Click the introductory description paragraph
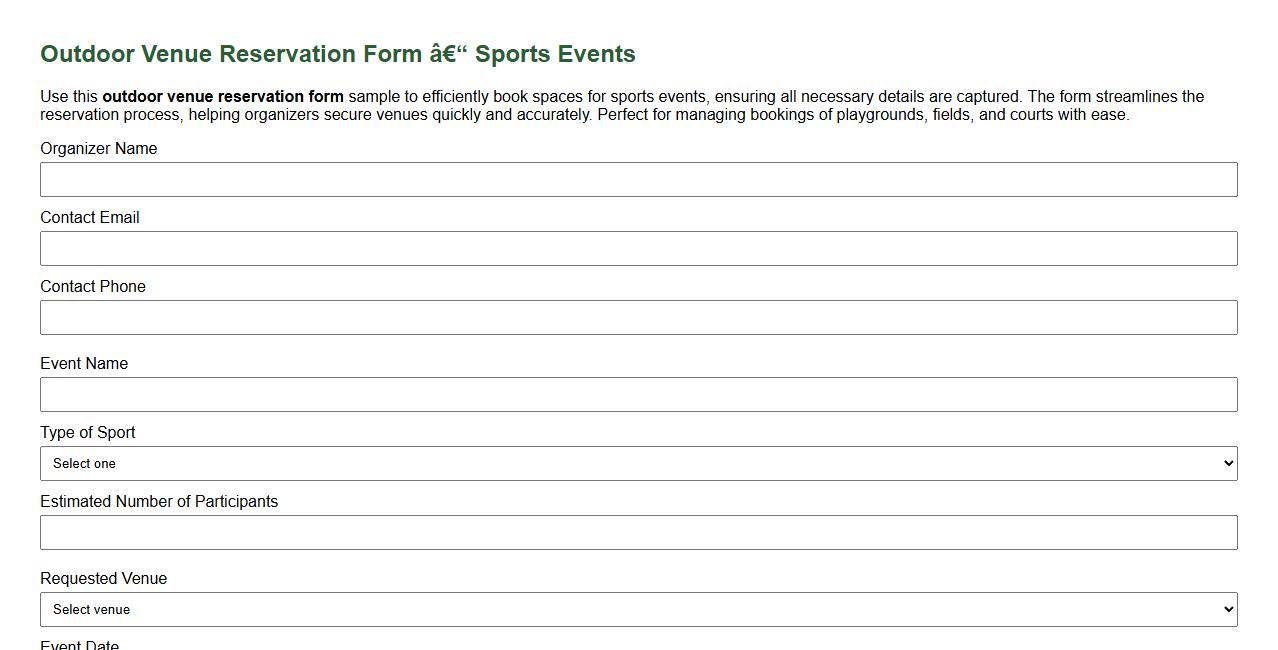 [620, 105]
